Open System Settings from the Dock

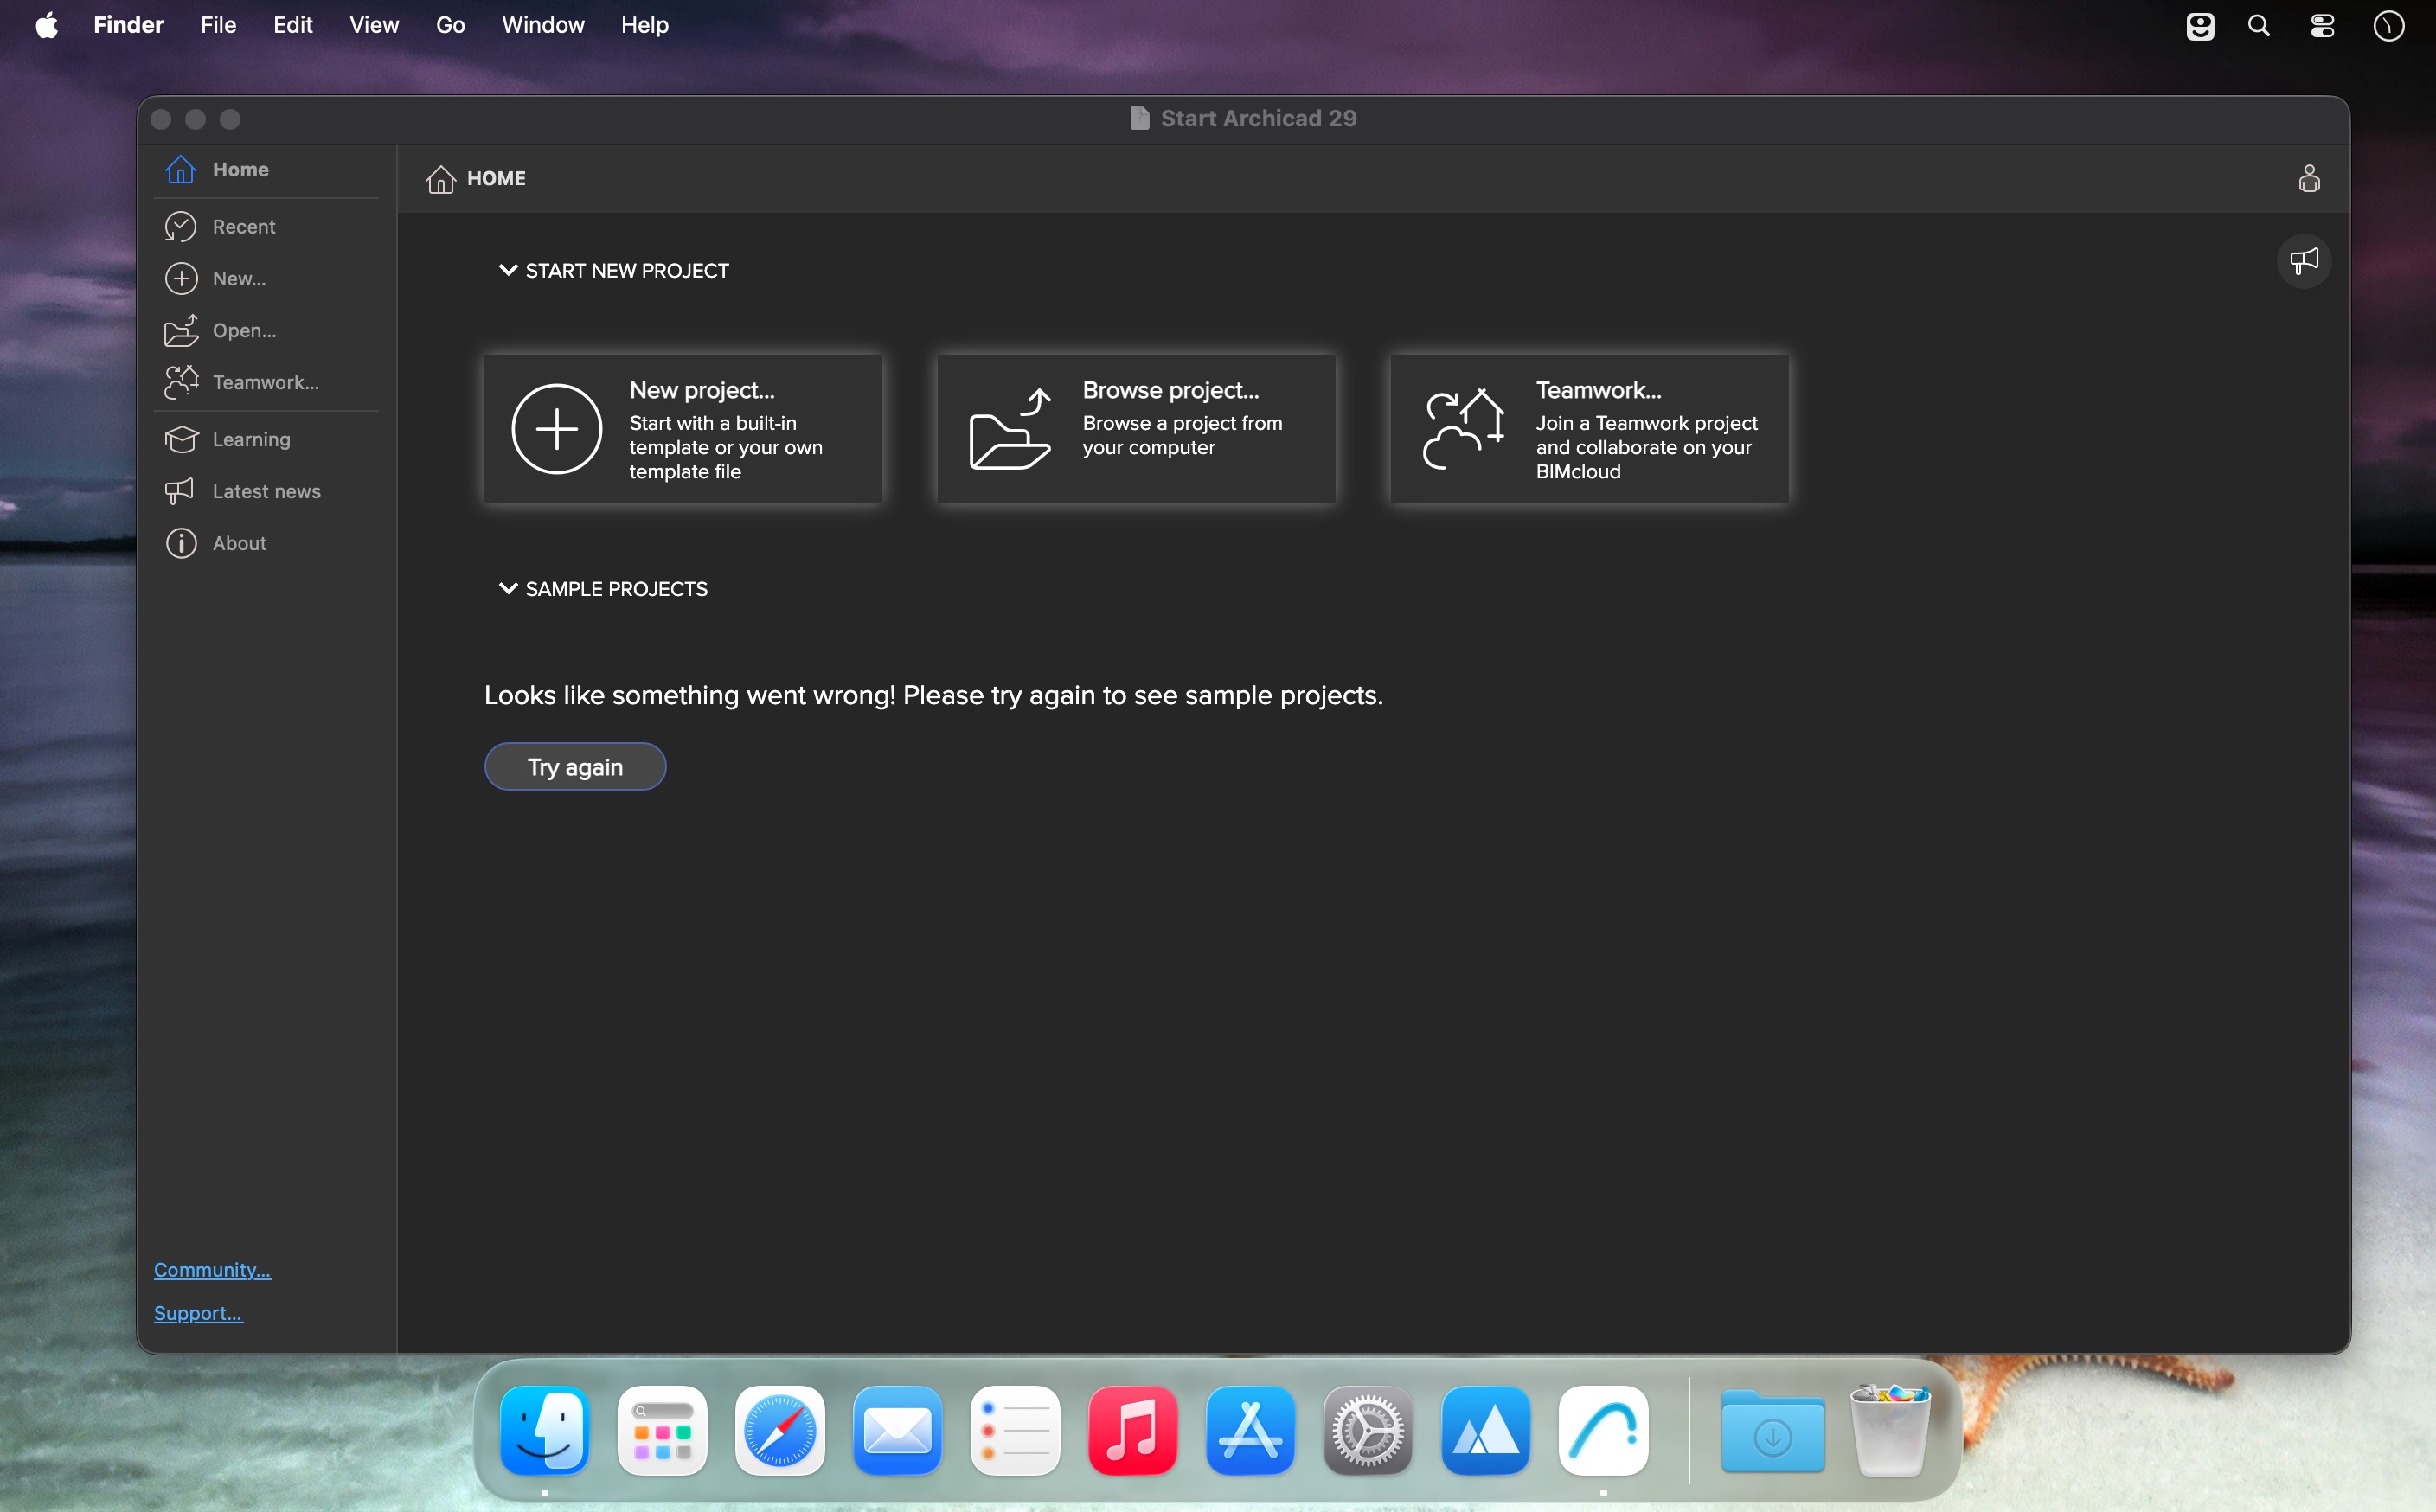pyautogui.click(x=1368, y=1431)
